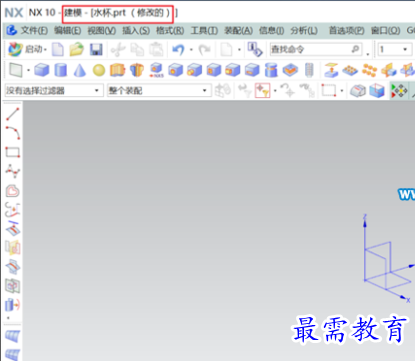Open the 窗口(O) menu

pos(385,31)
